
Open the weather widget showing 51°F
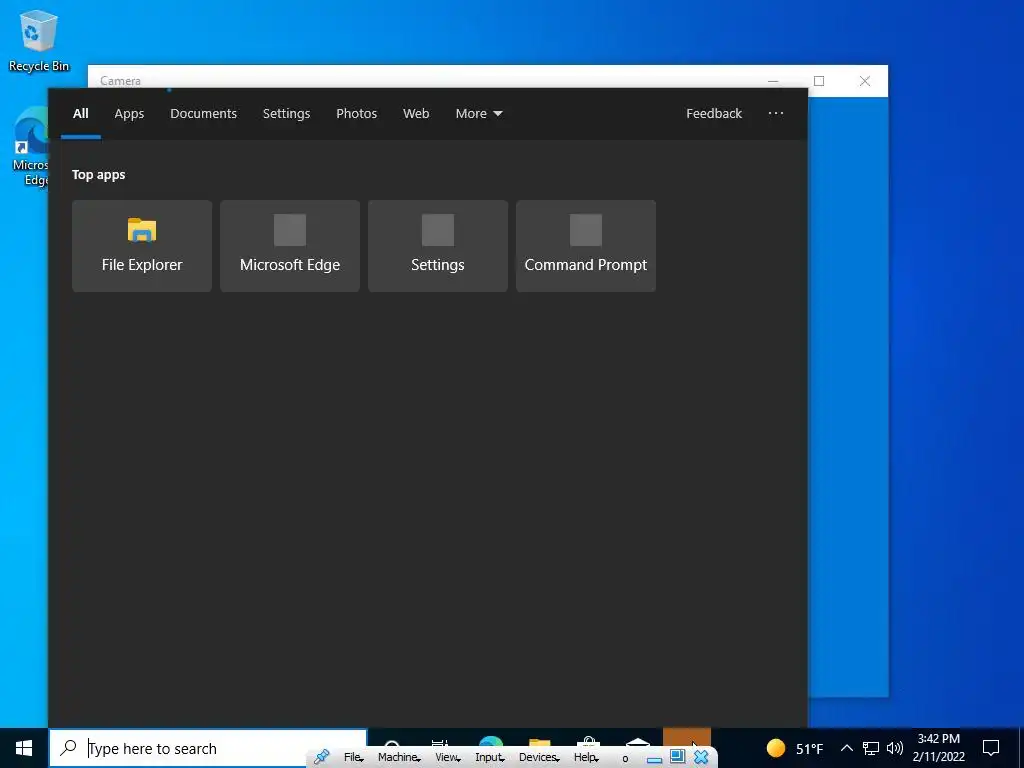coord(795,748)
